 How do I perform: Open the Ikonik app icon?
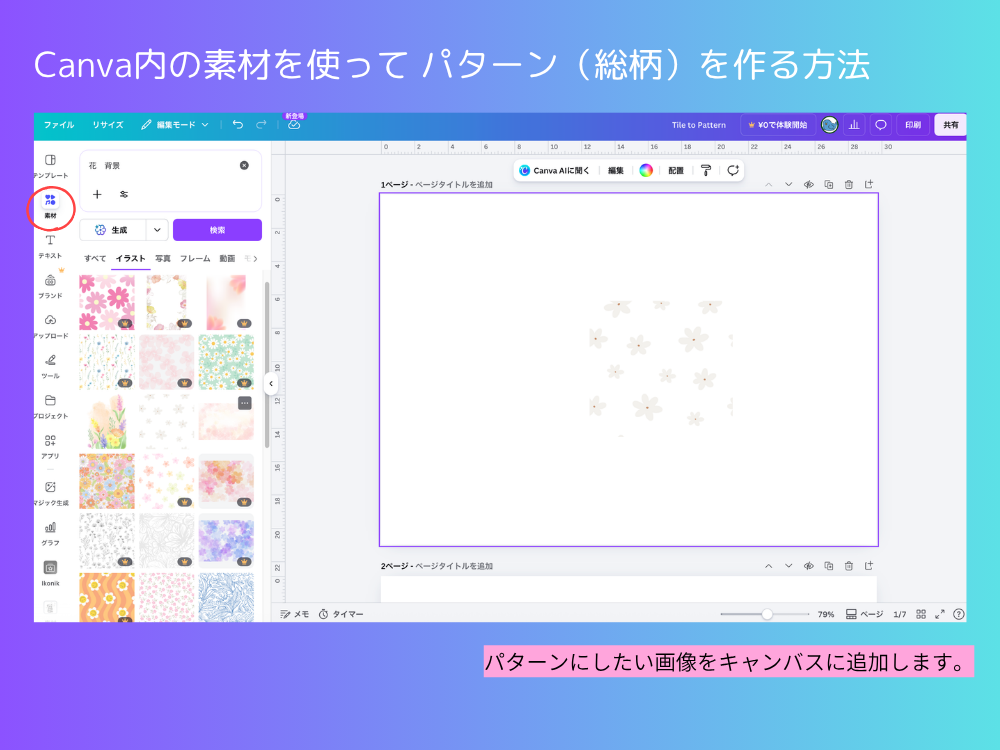click(x=50, y=573)
